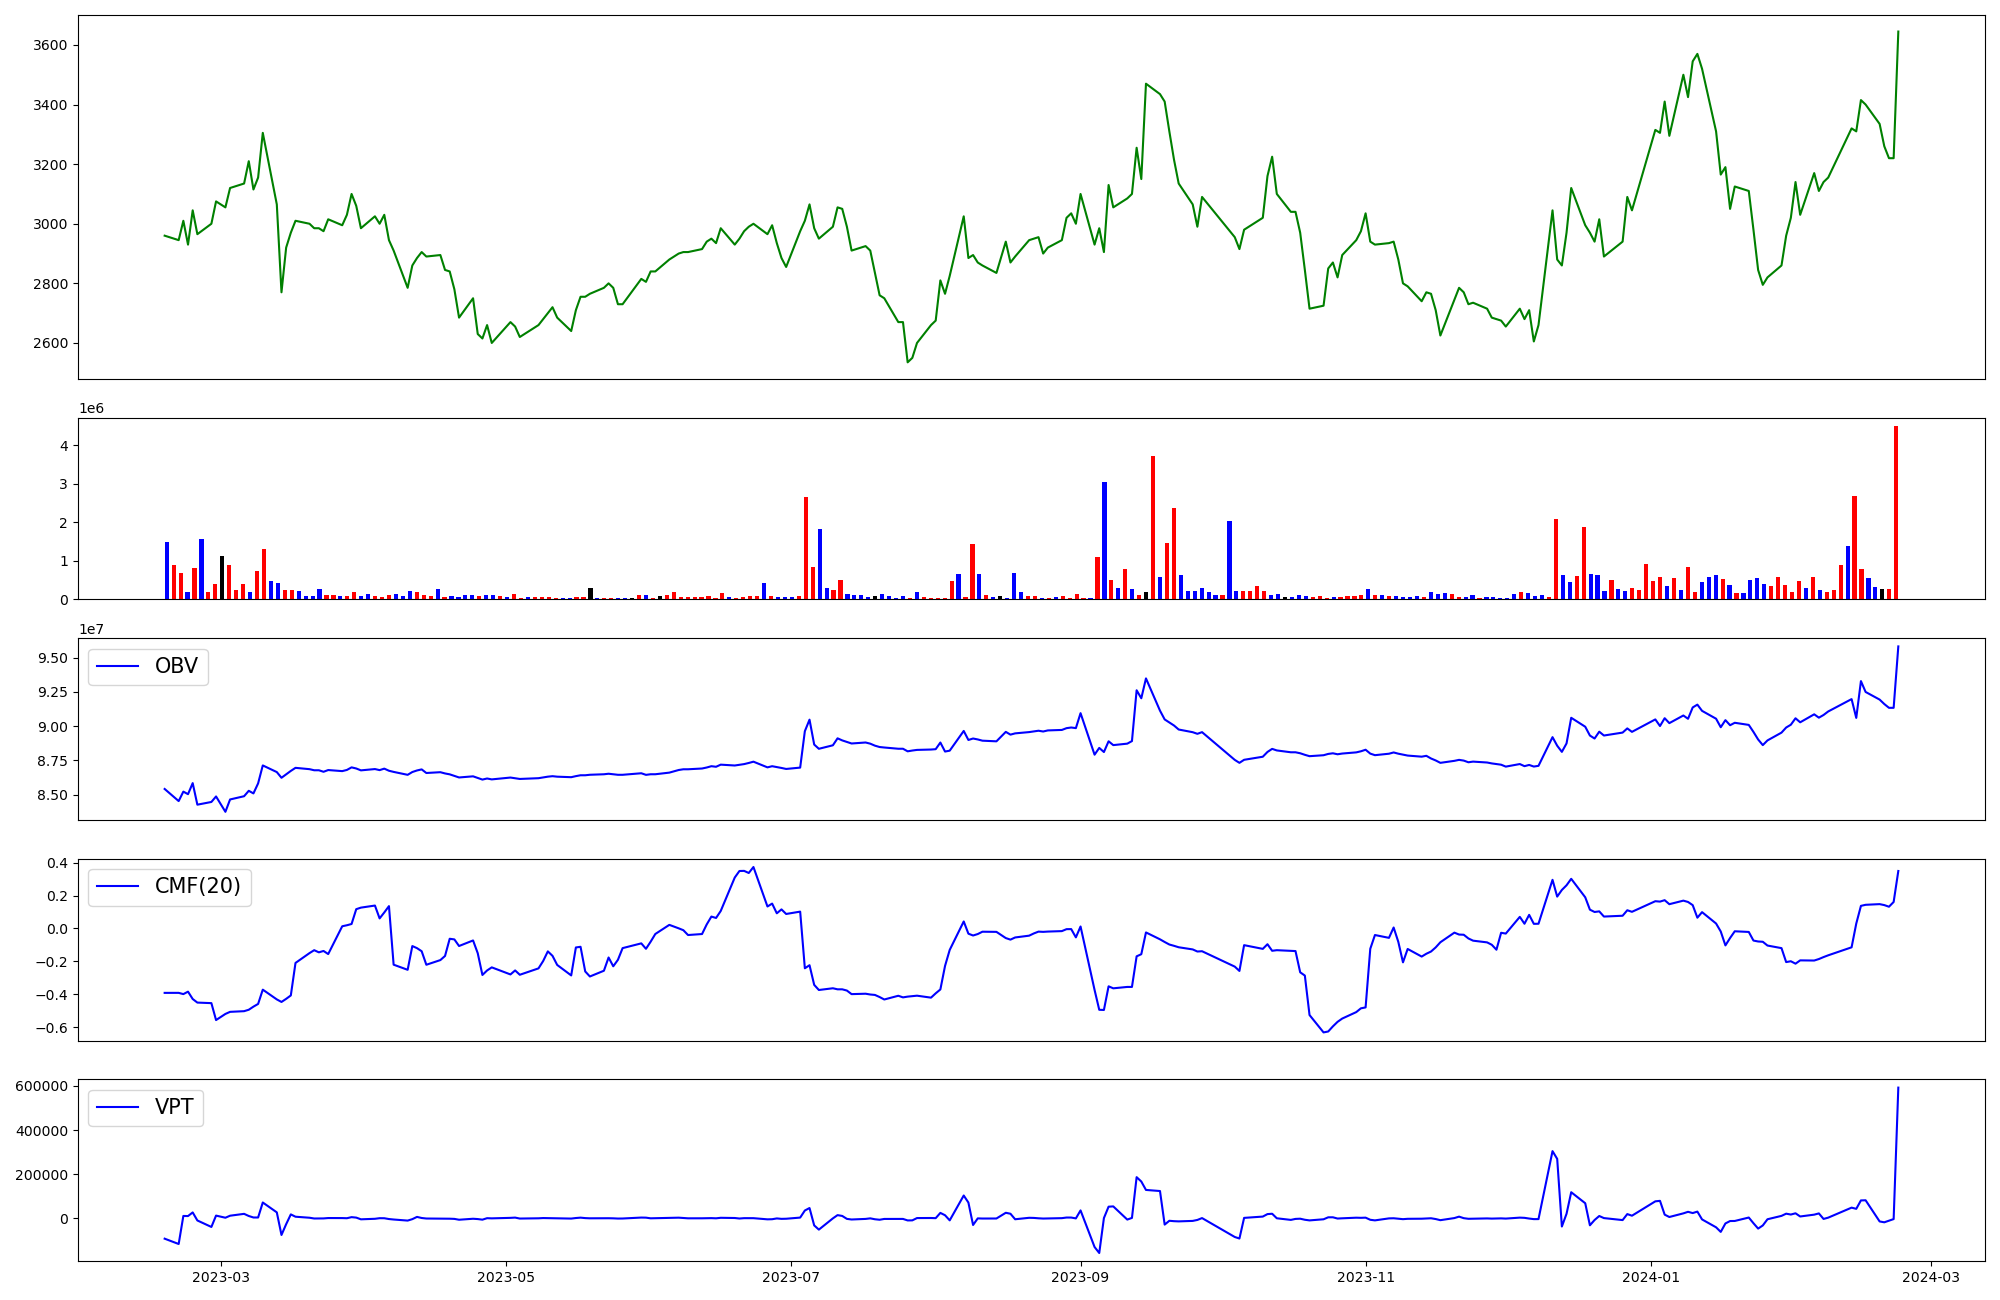Click the 2023-07 x-axis date label

(x=791, y=1277)
